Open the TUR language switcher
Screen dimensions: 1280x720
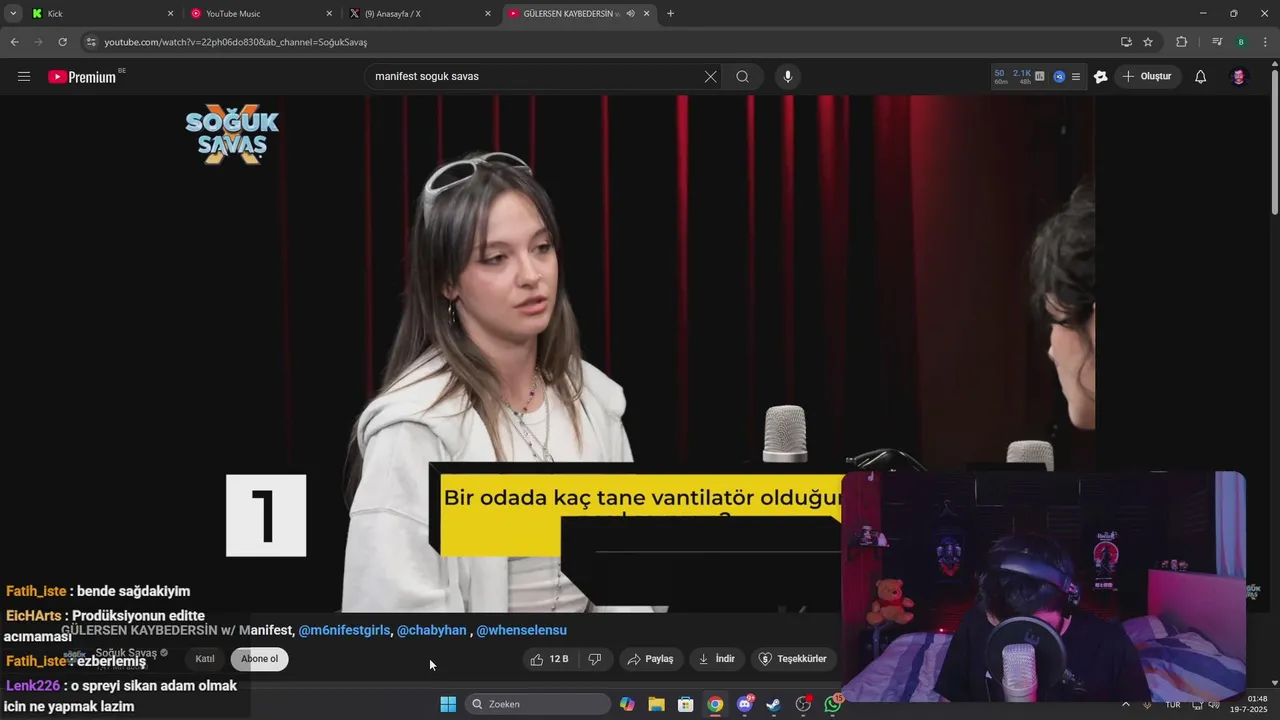[1172, 705]
